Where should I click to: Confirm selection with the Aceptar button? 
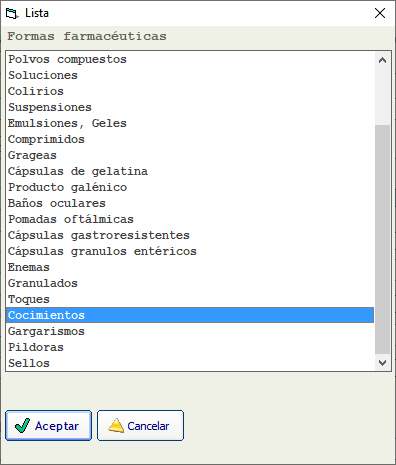pyautogui.click(x=48, y=426)
